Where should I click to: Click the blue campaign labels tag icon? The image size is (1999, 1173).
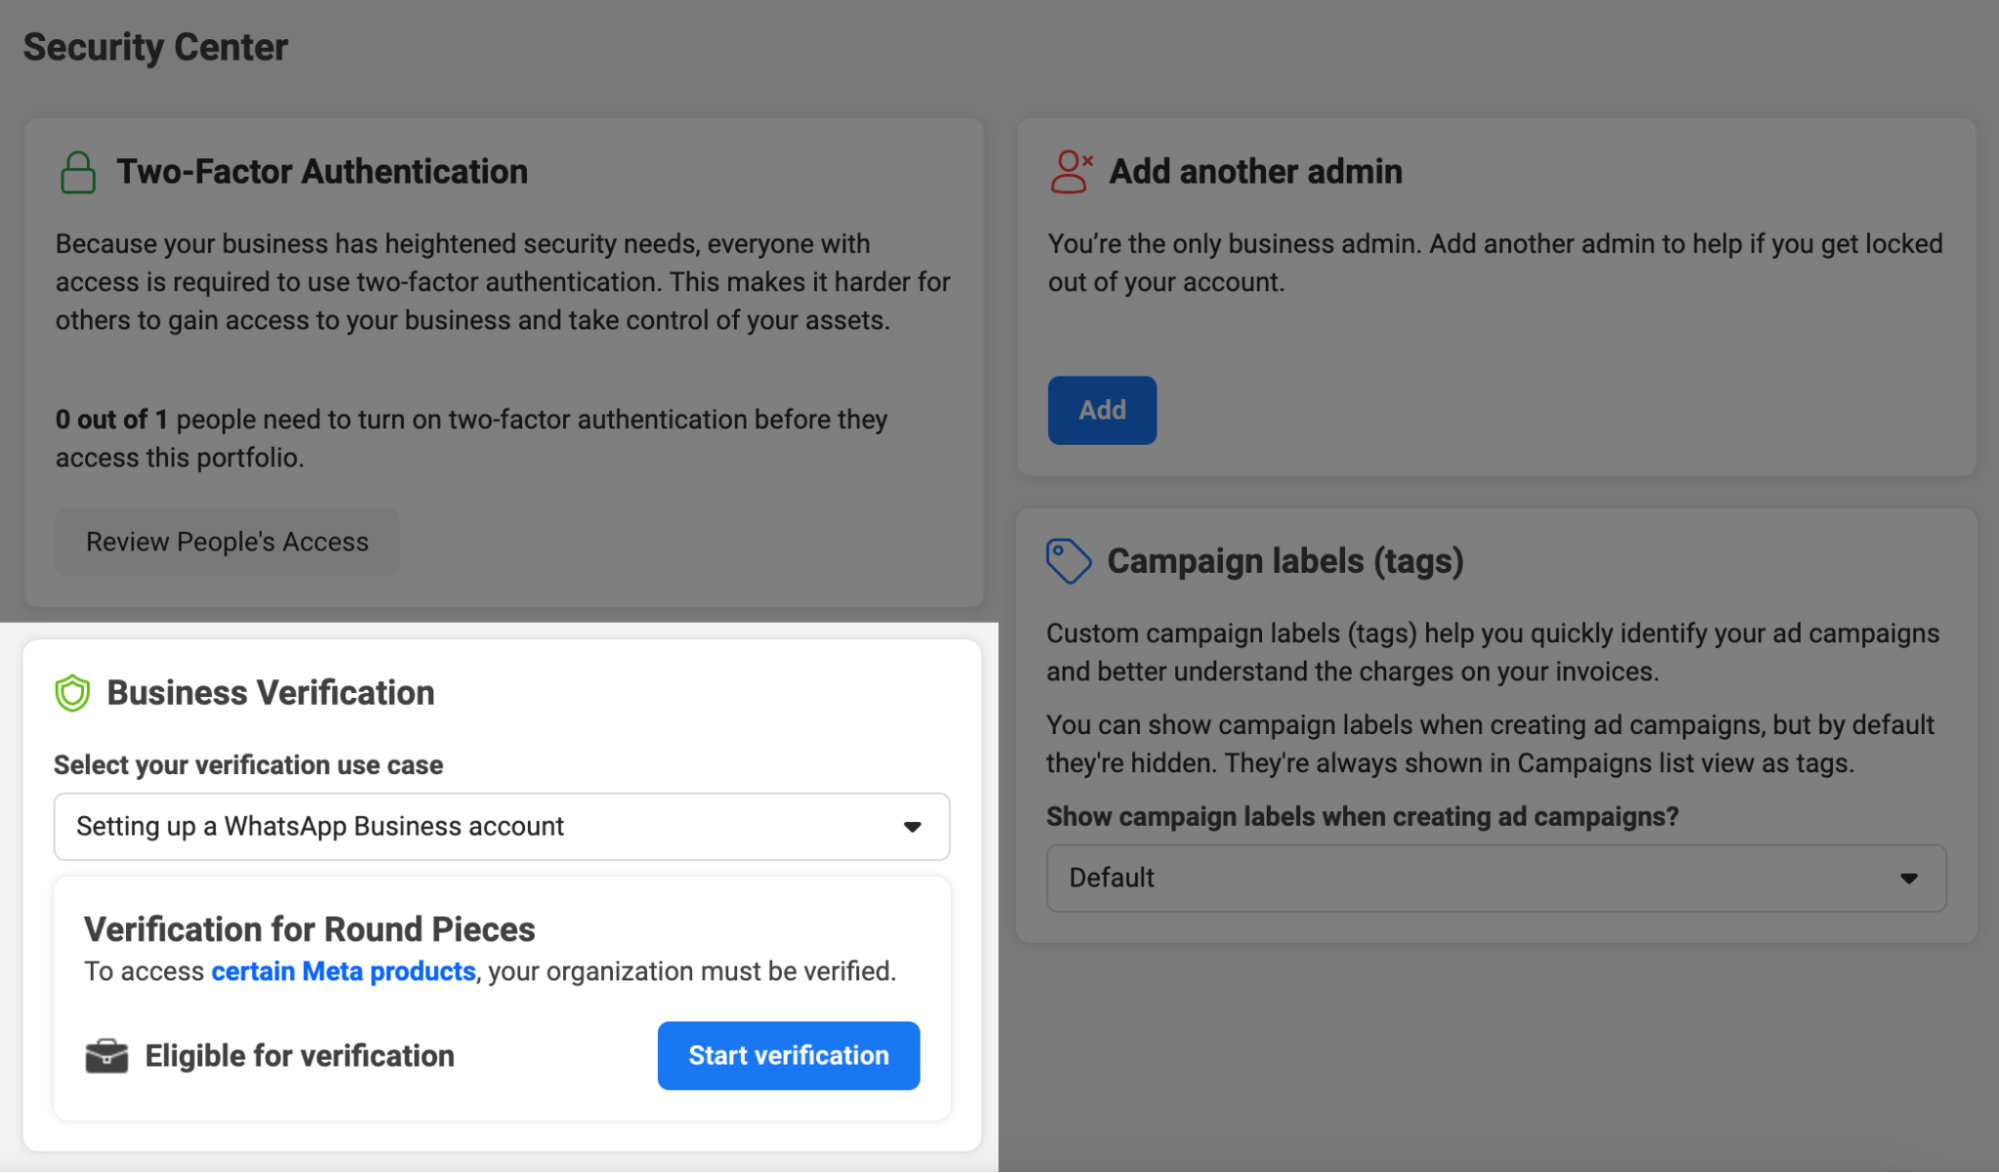point(1068,561)
